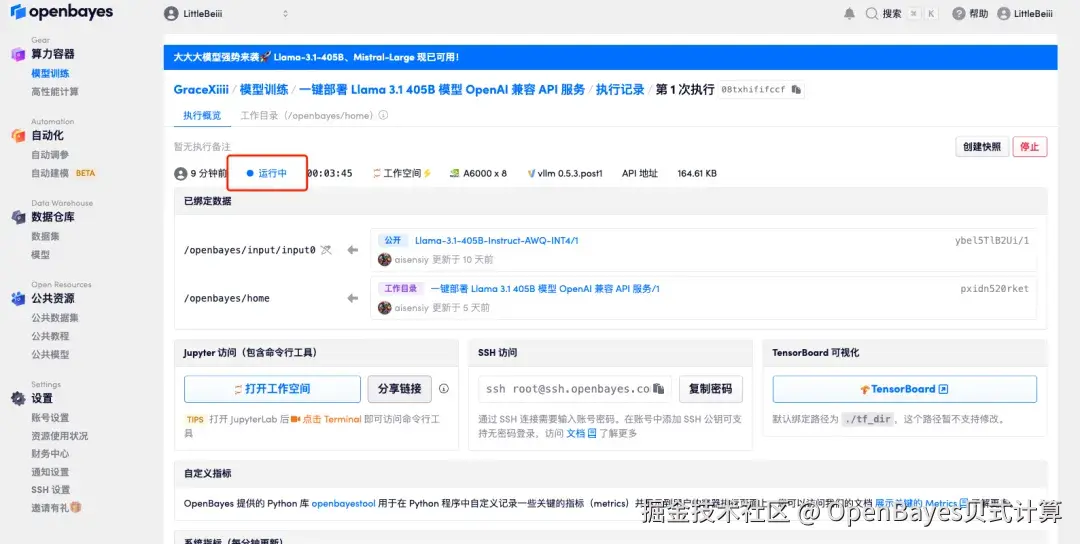1080x544 pixels.
Task: Click the unbind icon beside /openbayes/input/input0
Action: pos(326,249)
